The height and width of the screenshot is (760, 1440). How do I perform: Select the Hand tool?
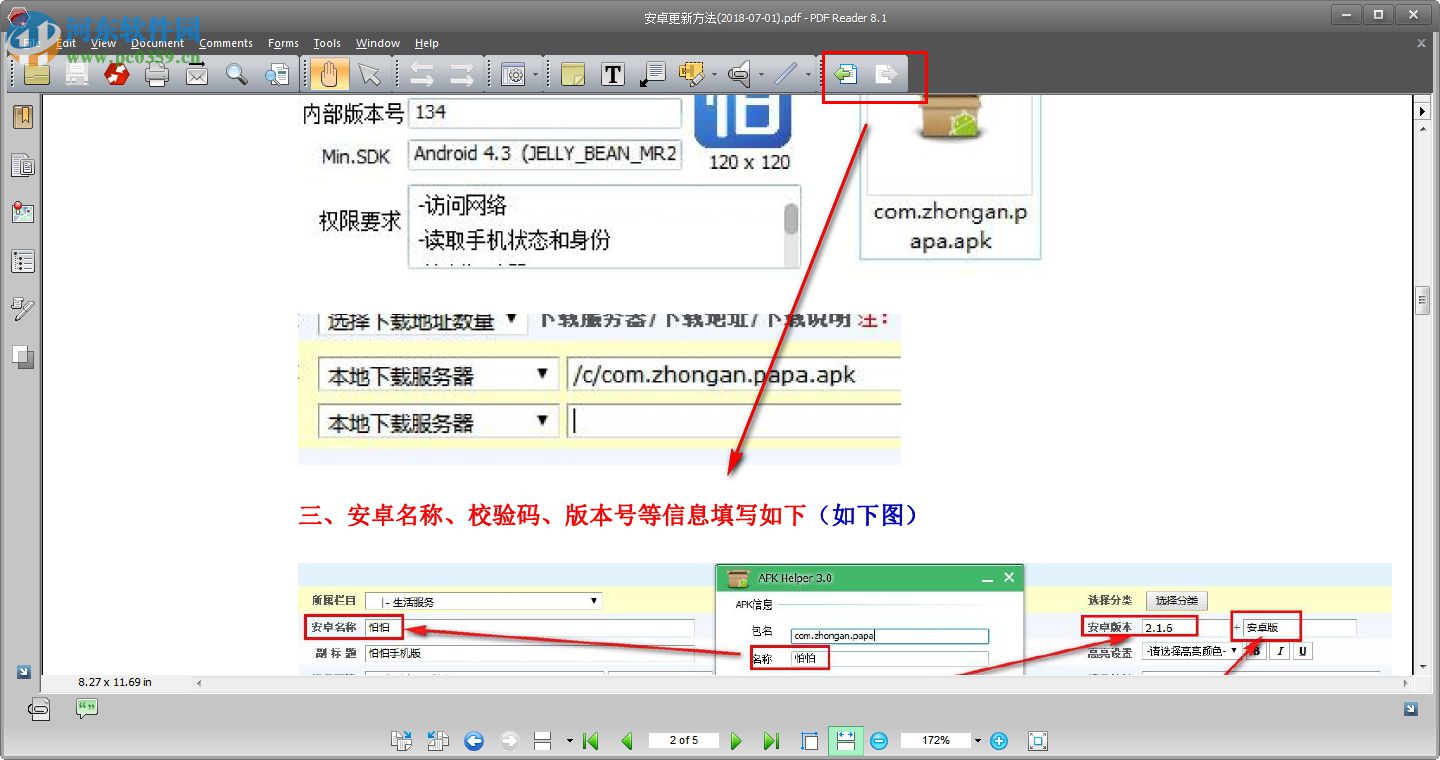tap(329, 74)
